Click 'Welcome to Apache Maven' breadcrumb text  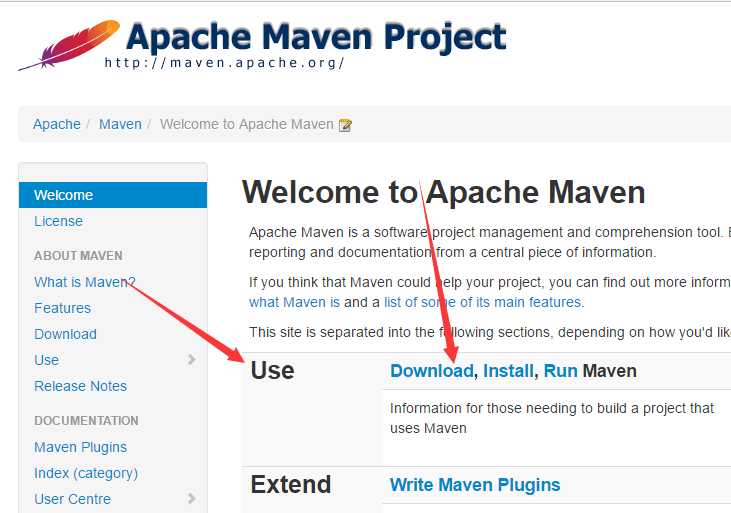pyautogui.click(x=247, y=124)
